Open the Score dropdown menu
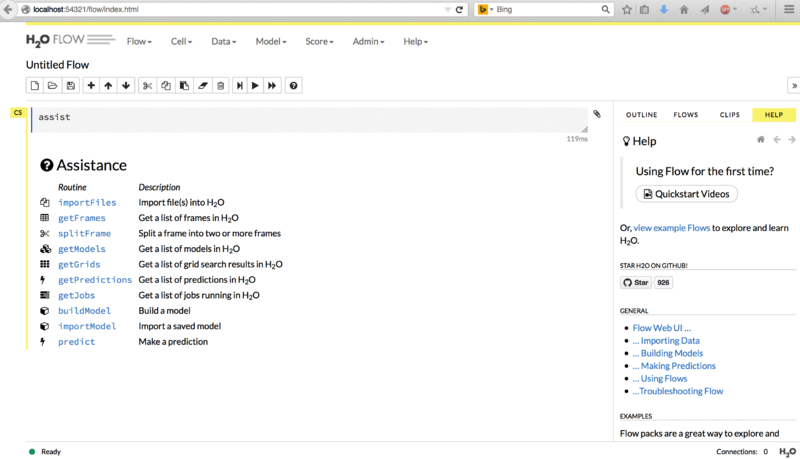Screen dimensions: 800x459 [x=319, y=41]
